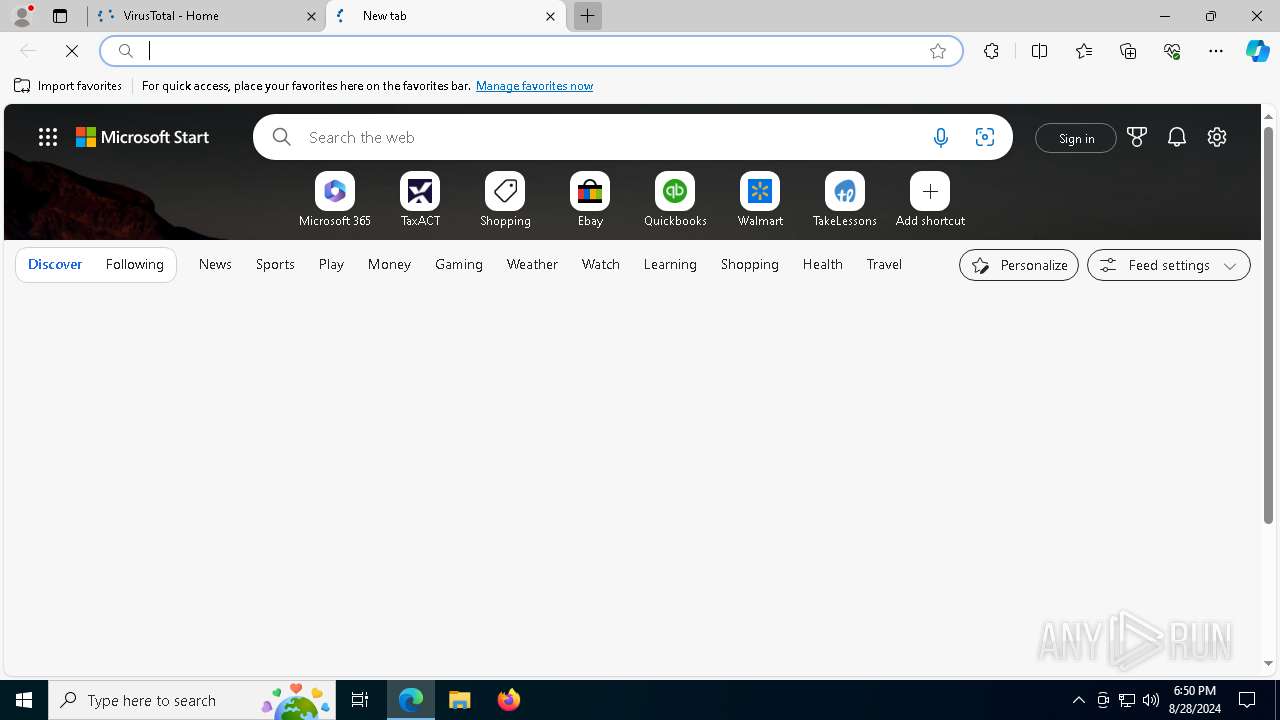Open the Shopping shortcut tile
Image resolution: width=1280 pixels, height=720 pixels.
pos(505,200)
